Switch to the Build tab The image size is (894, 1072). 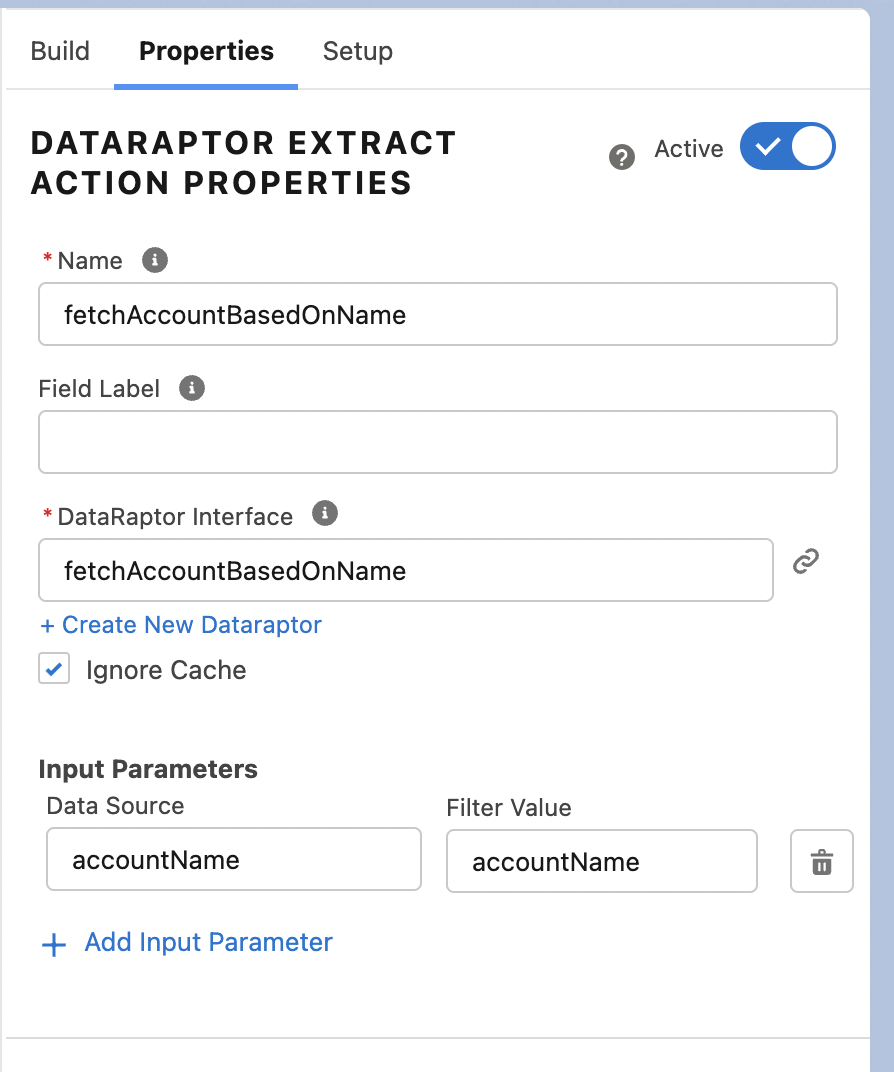pyautogui.click(x=60, y=51)
